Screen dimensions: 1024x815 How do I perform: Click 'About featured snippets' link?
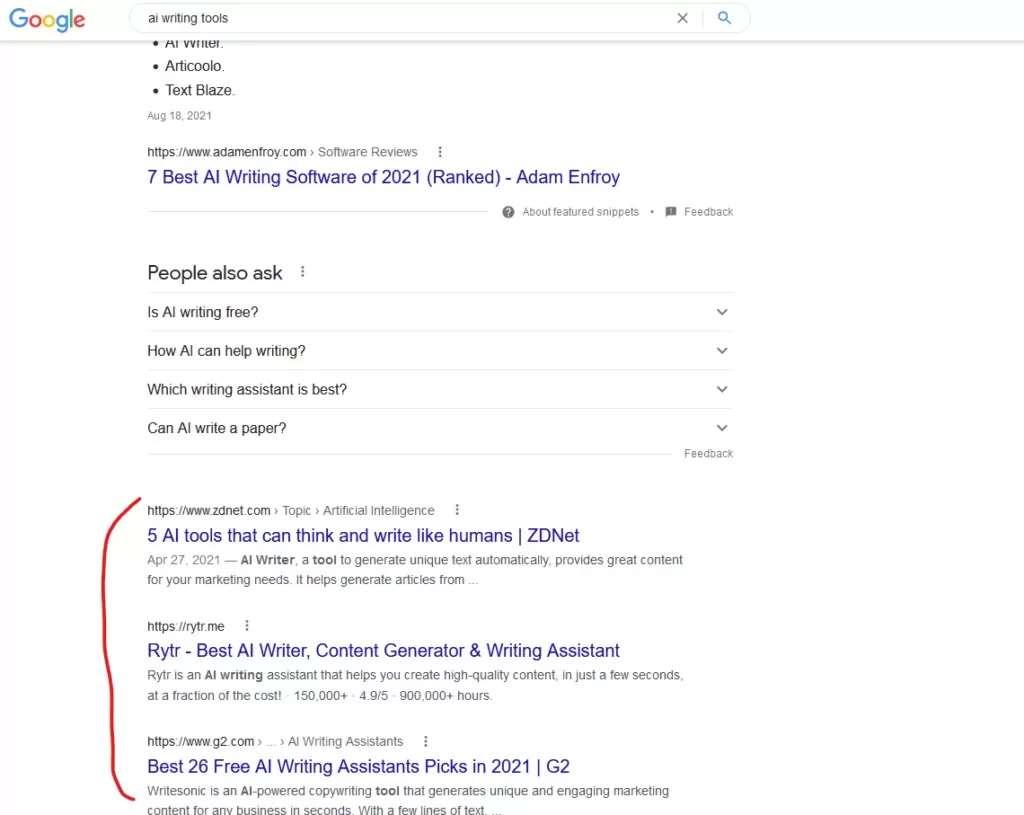click(x=581, y=212)
